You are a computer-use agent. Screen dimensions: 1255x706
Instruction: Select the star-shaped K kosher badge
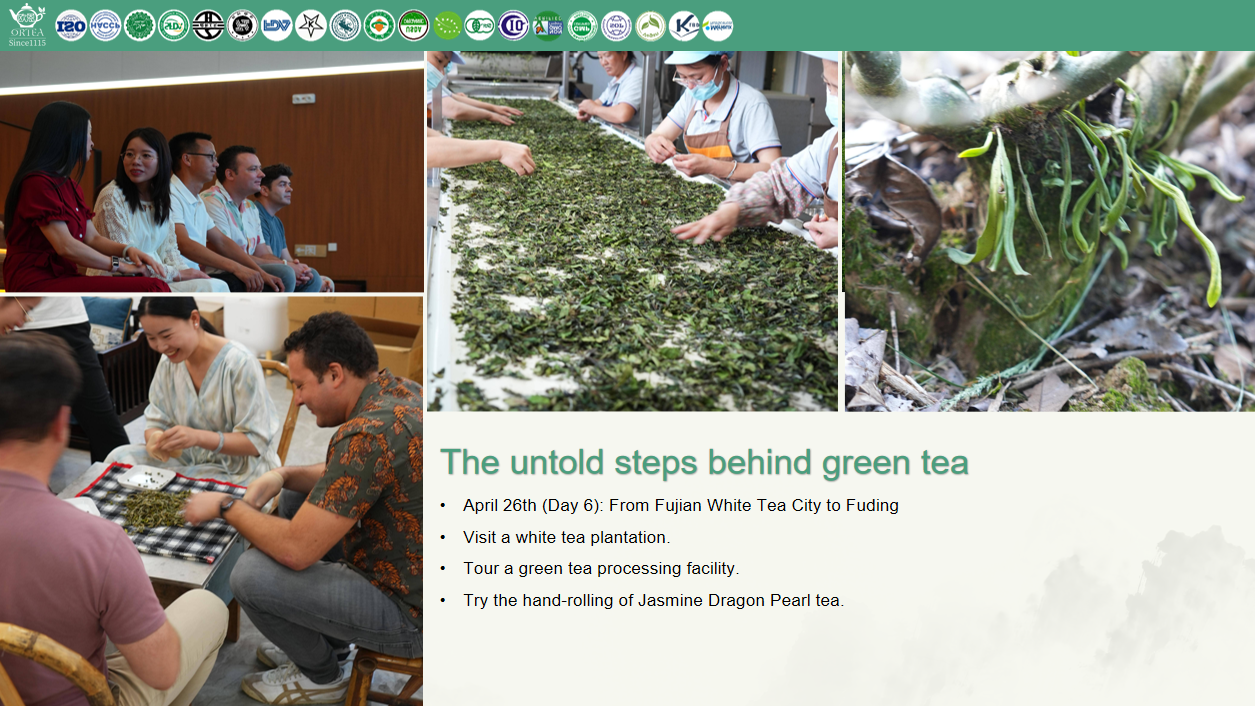(311, 25)
